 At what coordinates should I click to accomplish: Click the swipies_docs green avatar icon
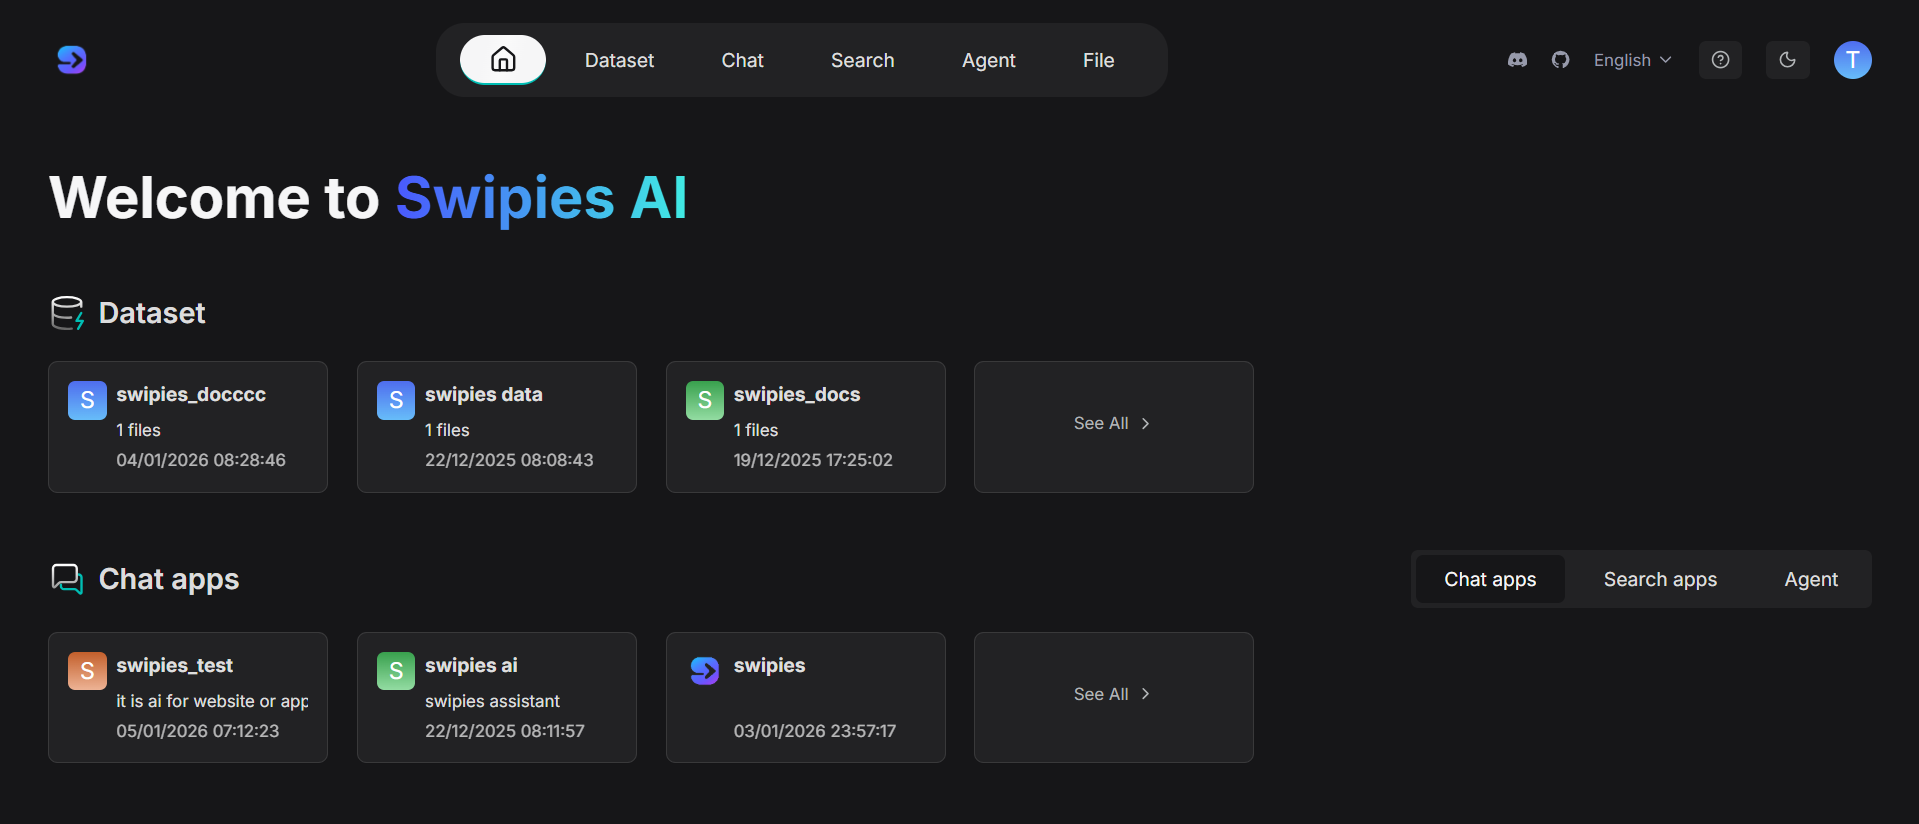coord(705,400)
